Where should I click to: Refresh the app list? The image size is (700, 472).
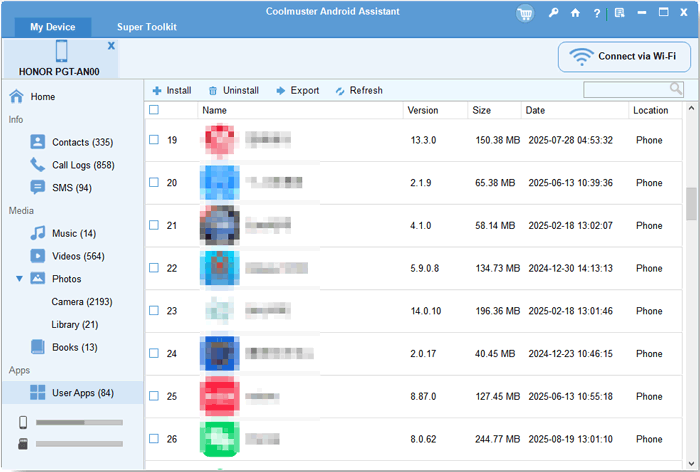[x=358, y=90]
